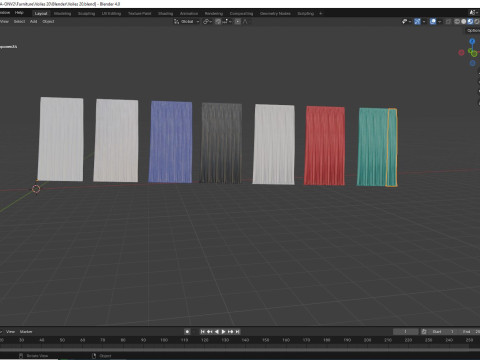Switch to the Shading workspace tab
This screenshot has width=480, height=360.
point(166,14)
